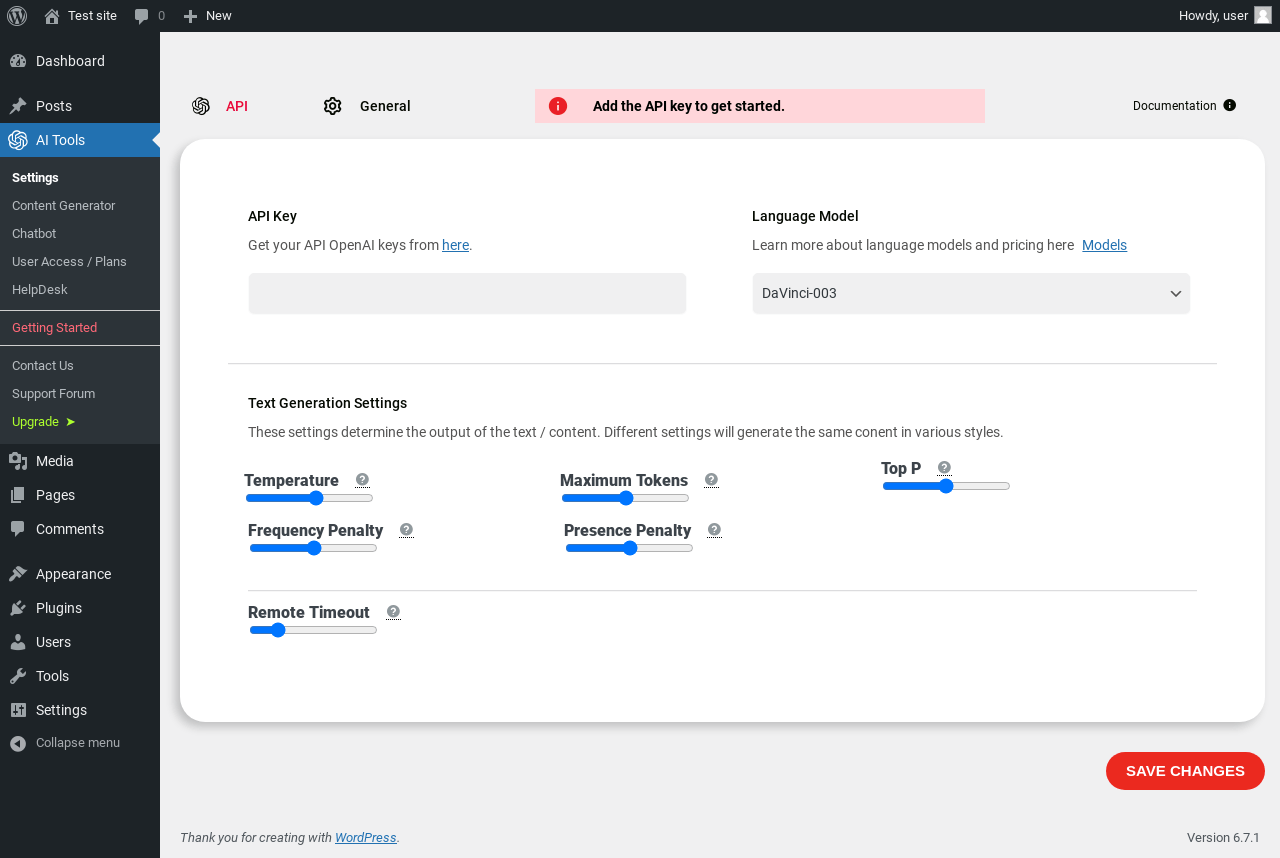This screenshot has width=1280, height=858.
Task: Click the Maximum Tokens help icon
Action: (711, 480)
